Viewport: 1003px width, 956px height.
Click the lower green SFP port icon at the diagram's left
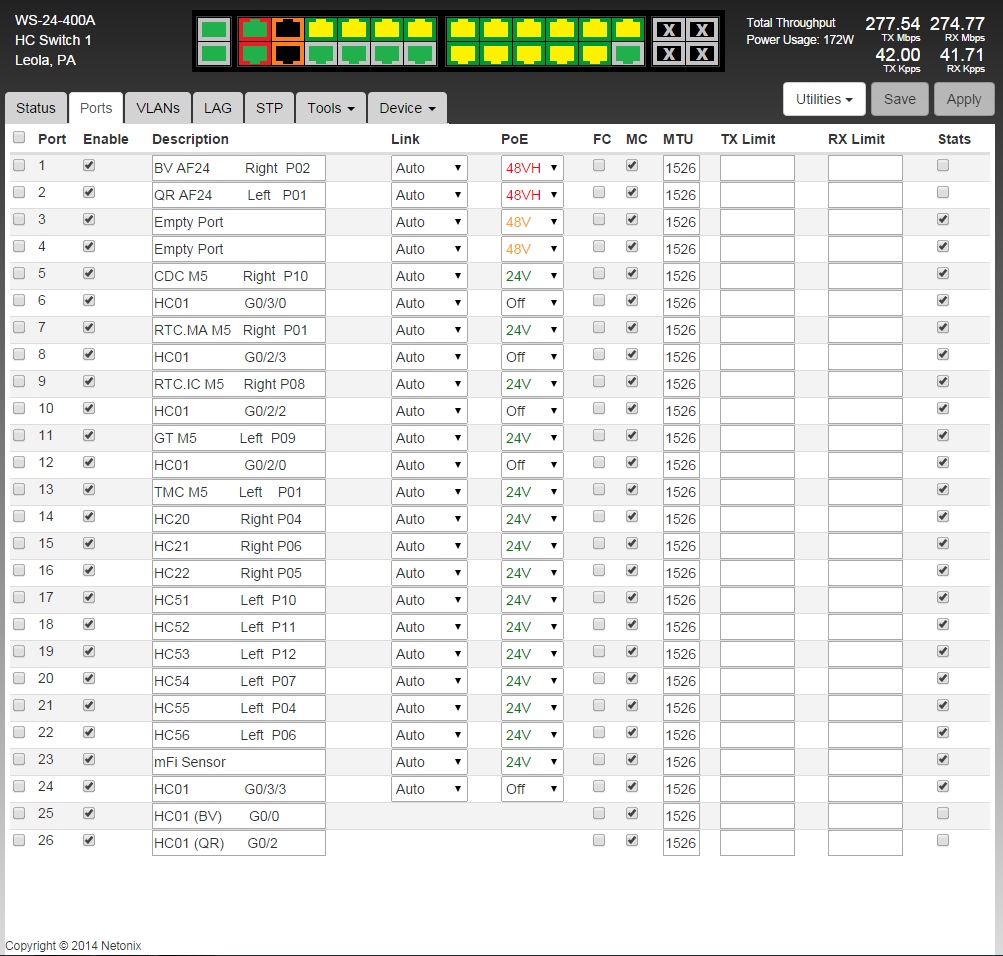point(214,54)
